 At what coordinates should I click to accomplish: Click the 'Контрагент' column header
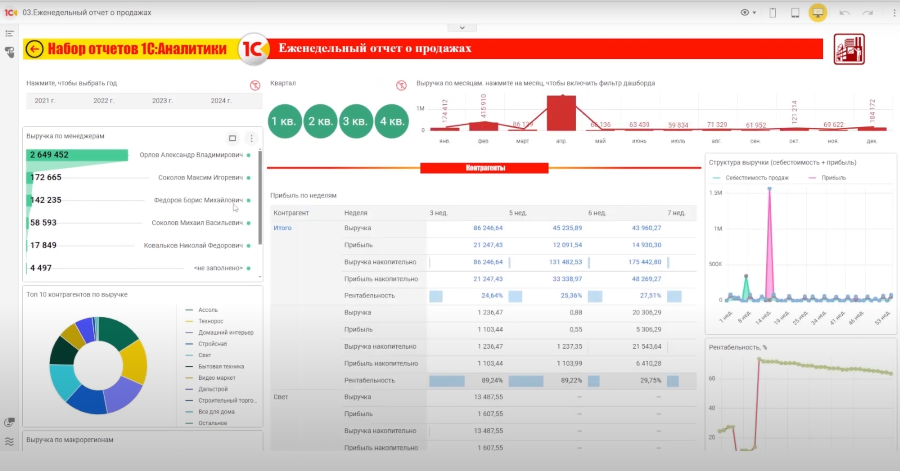point(291,213)
